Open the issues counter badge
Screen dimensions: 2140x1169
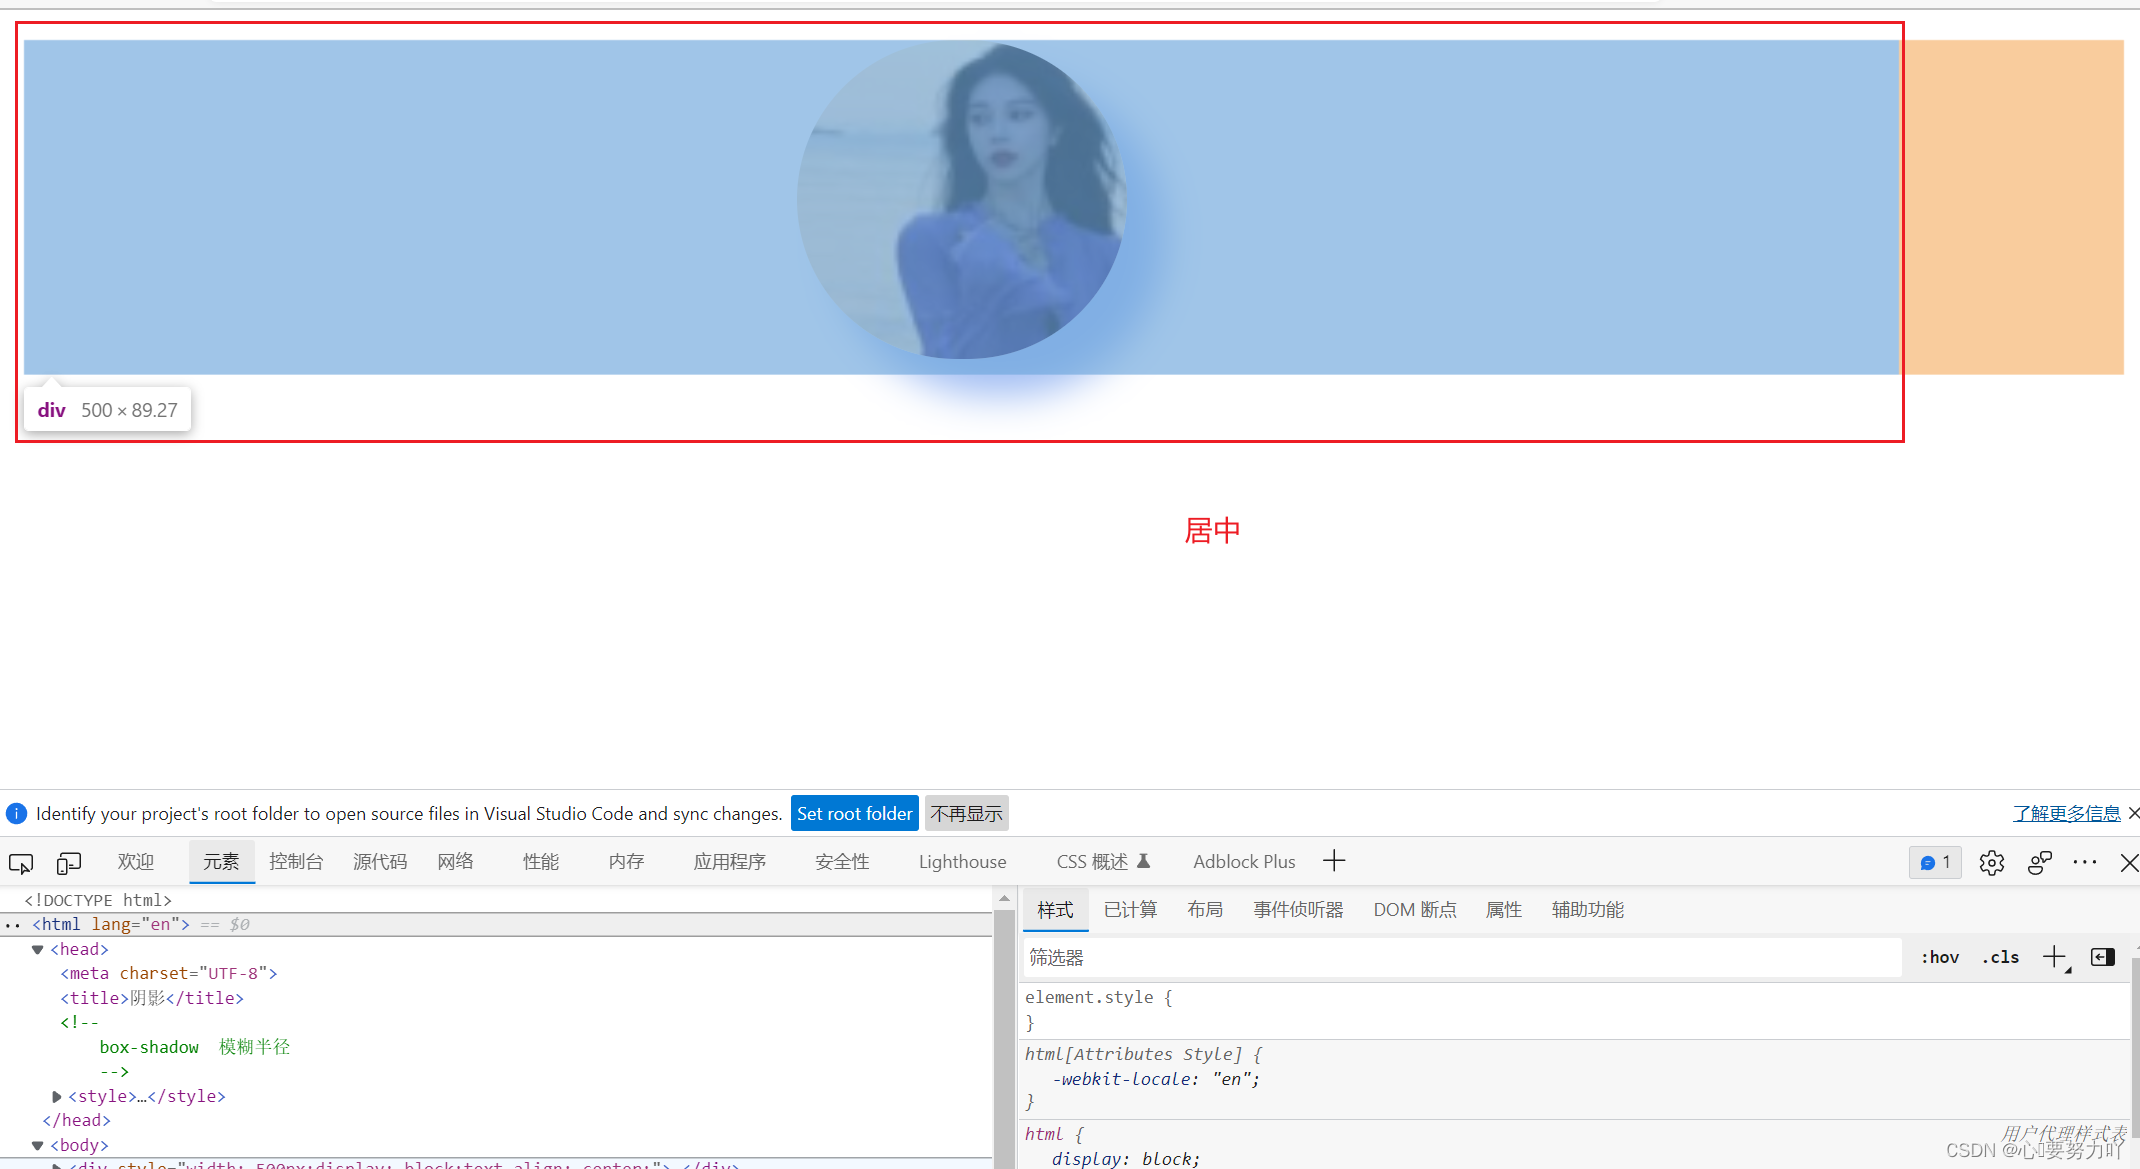point(1934,862)
